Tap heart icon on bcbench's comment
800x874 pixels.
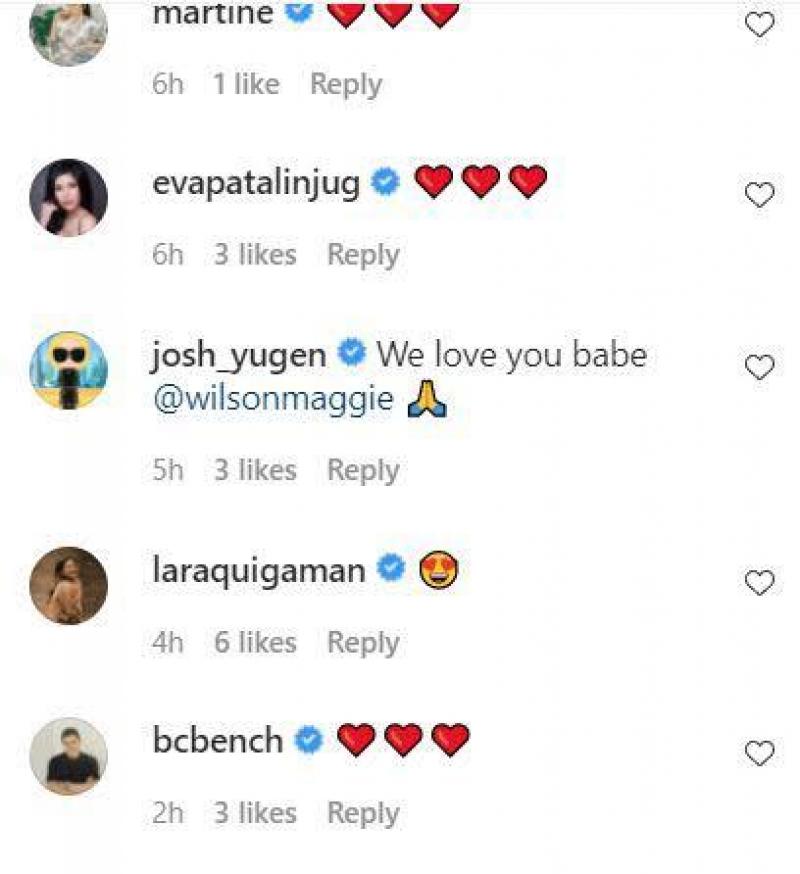(760, 753)
